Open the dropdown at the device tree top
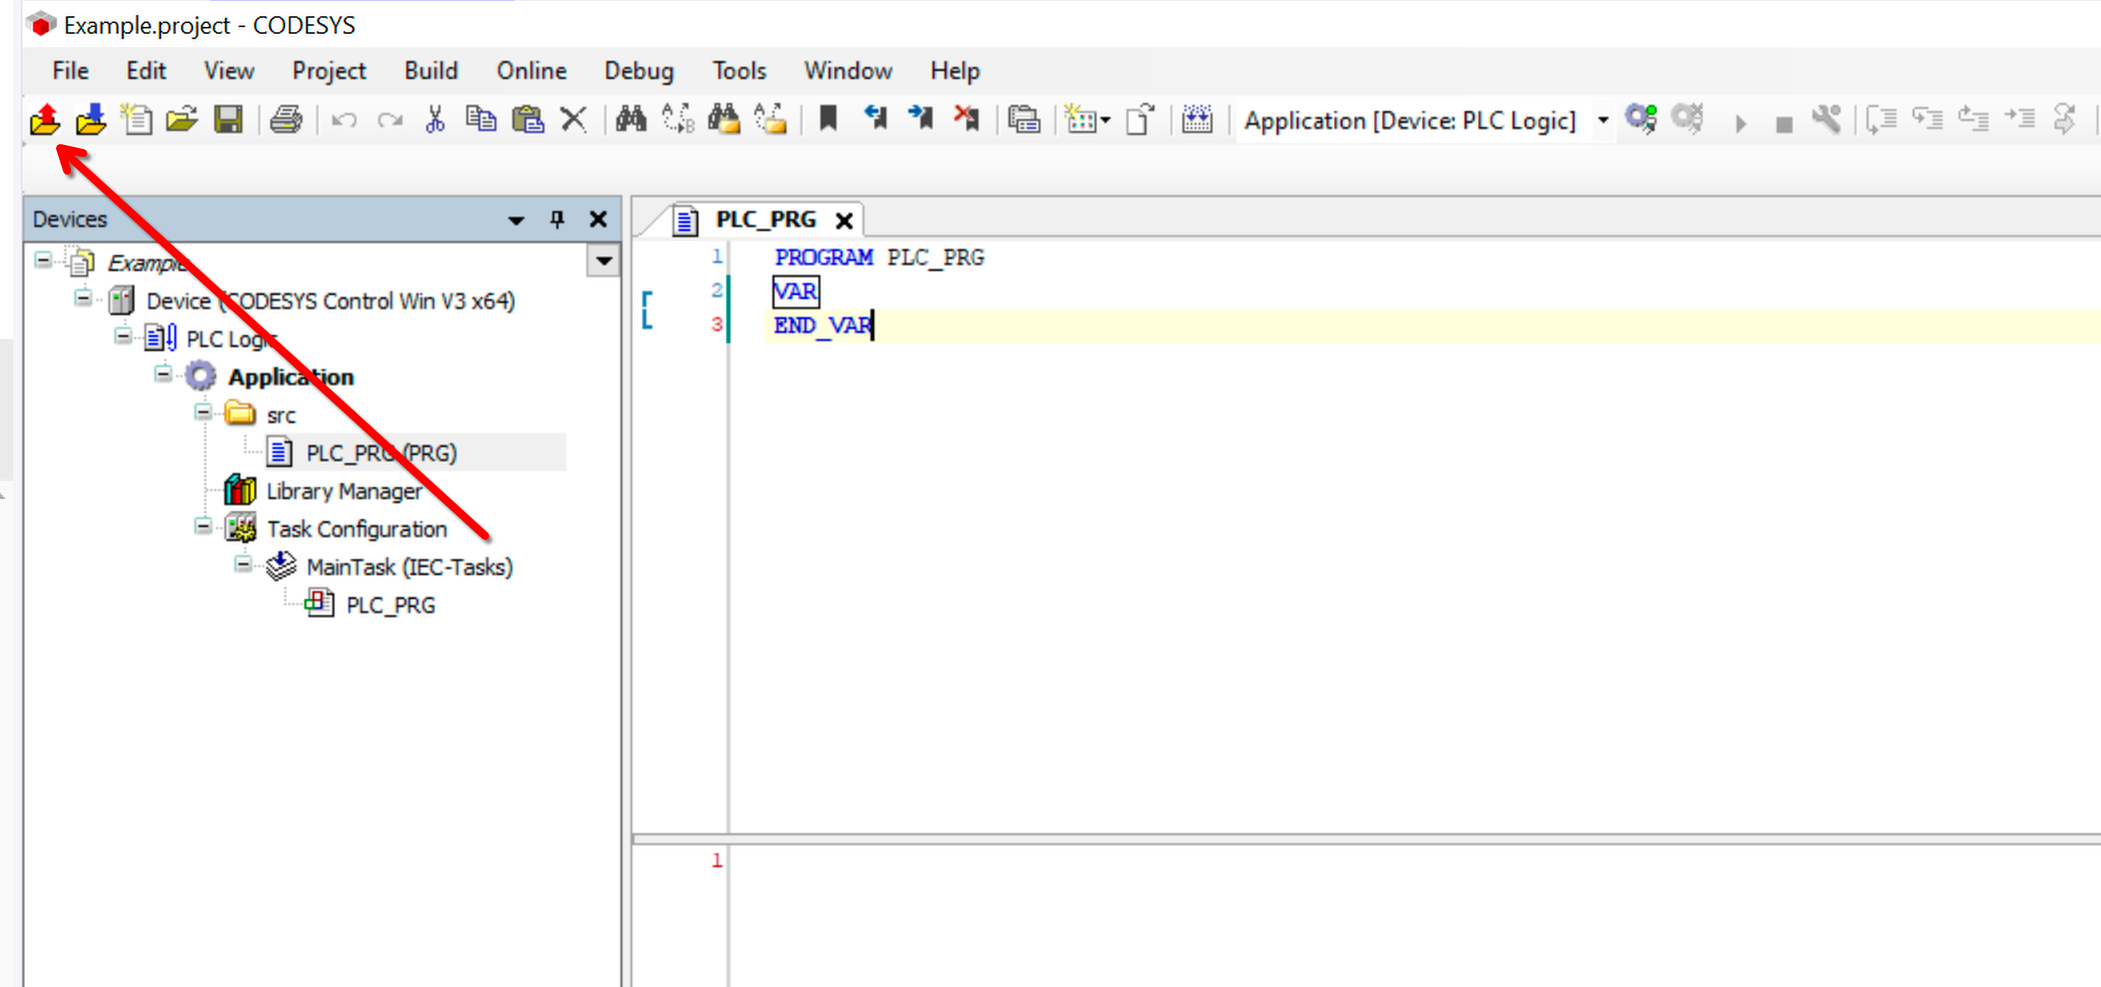Image resolution: width=2101 pixels, height=987 pixels. coord(604,261)
